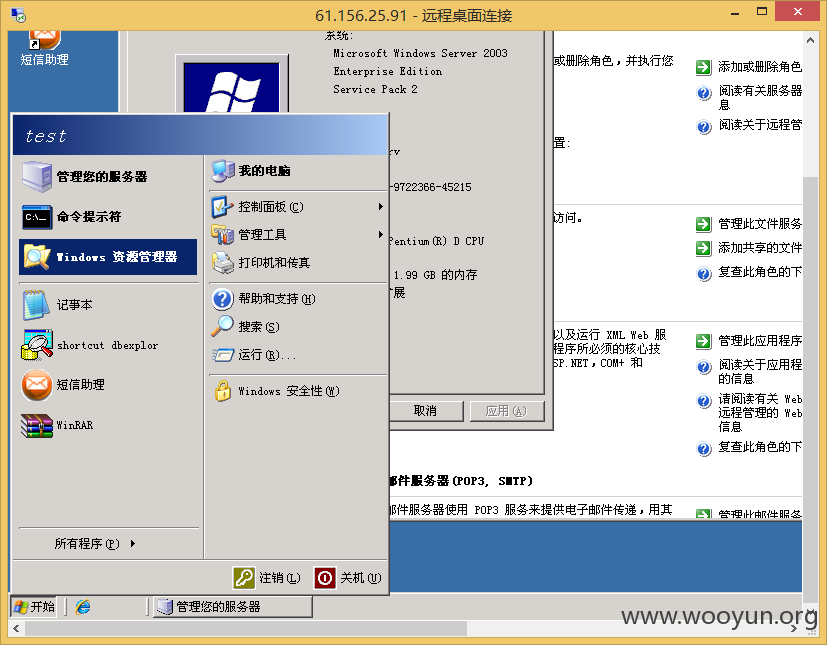The image size is (827, 645).
Task: Open 短信助理 desktop shortcut
Action: (x=44, y=49)
